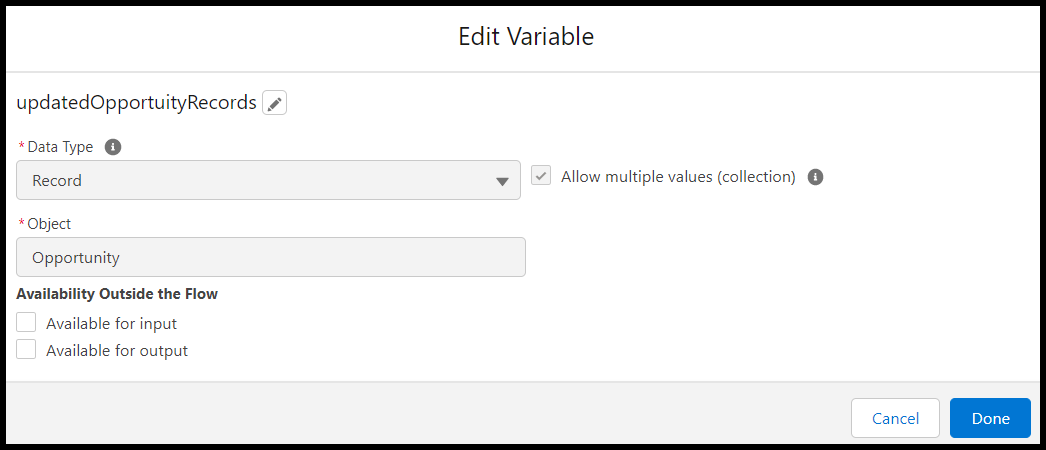Enable the Available for input checkbox

click(x=27, y=323)
